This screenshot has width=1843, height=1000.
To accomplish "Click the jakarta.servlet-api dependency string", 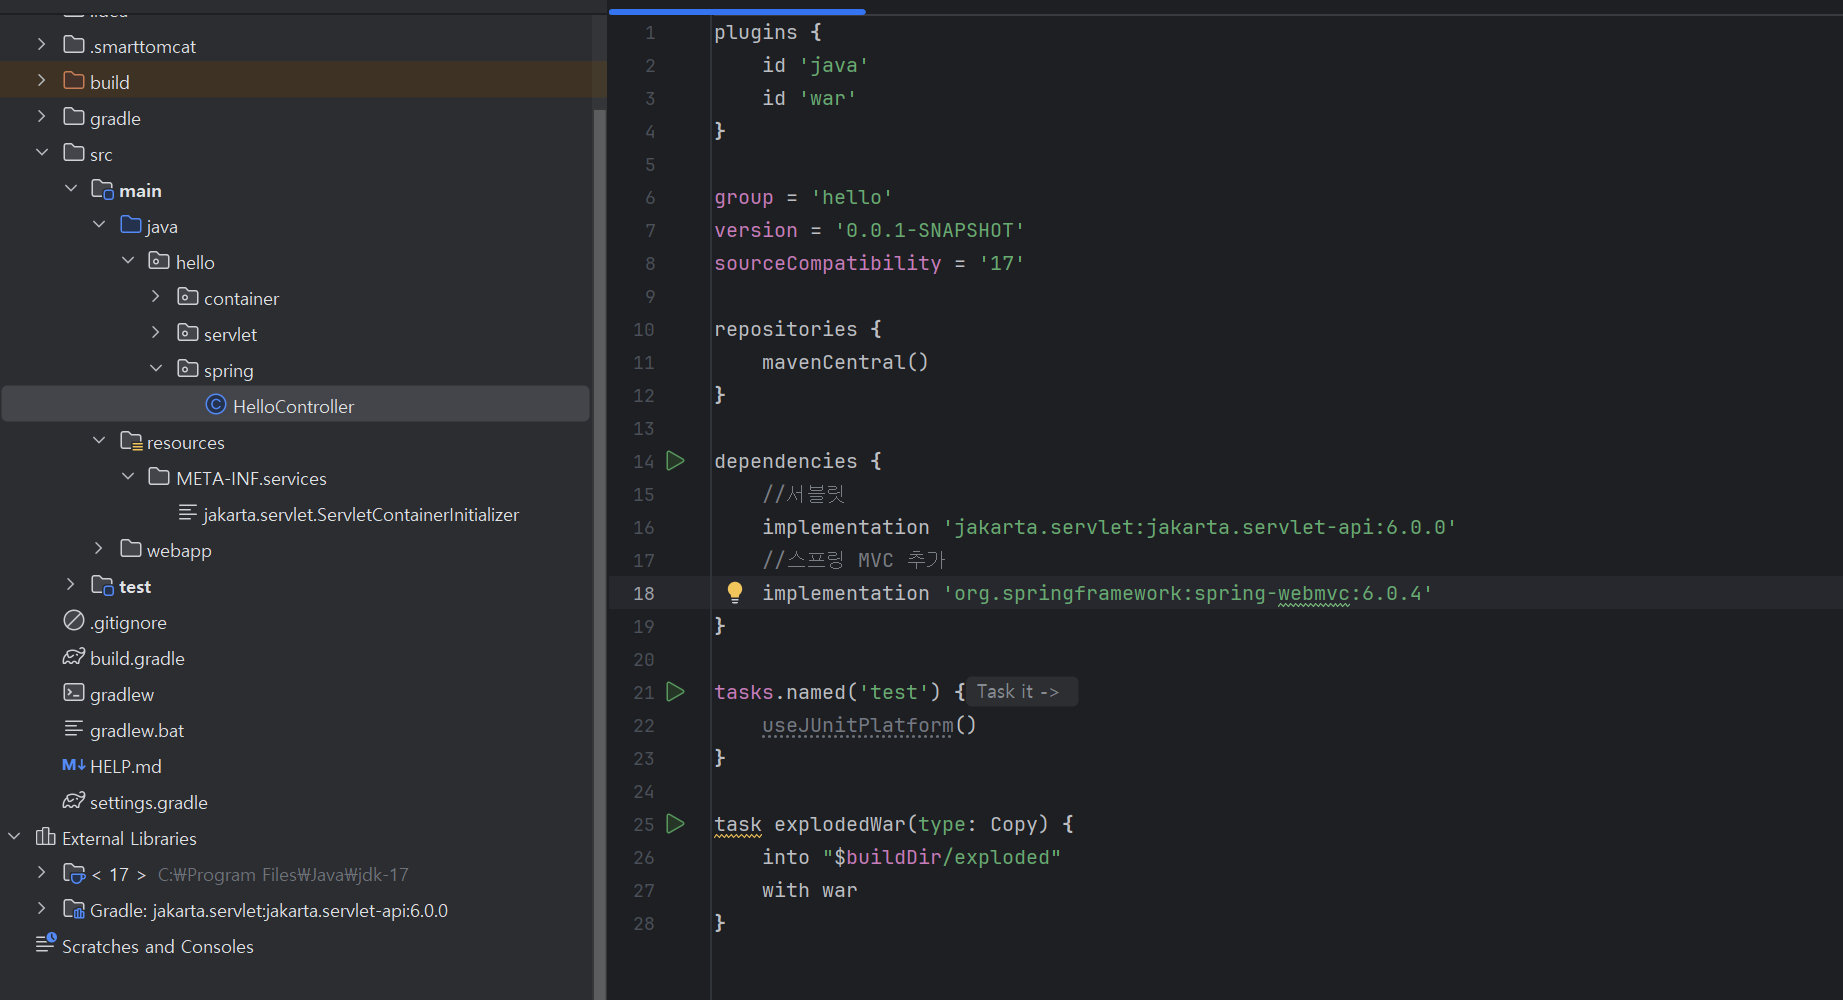I will tap(1200, 527).
